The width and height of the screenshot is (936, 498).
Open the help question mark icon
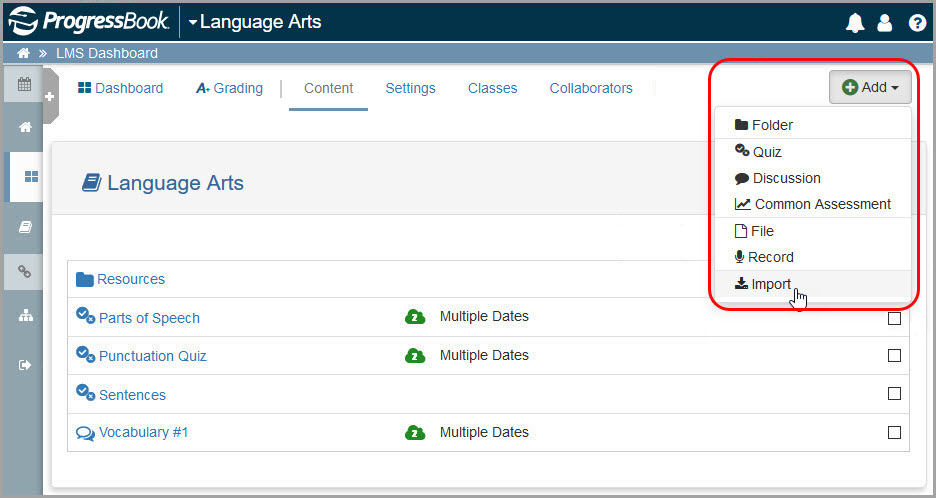pos(917,23)
